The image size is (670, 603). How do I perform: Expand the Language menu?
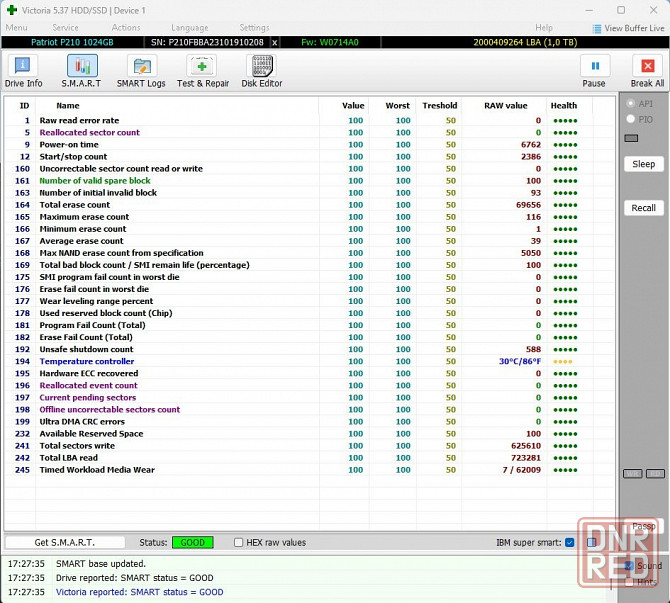click(190, 28)
